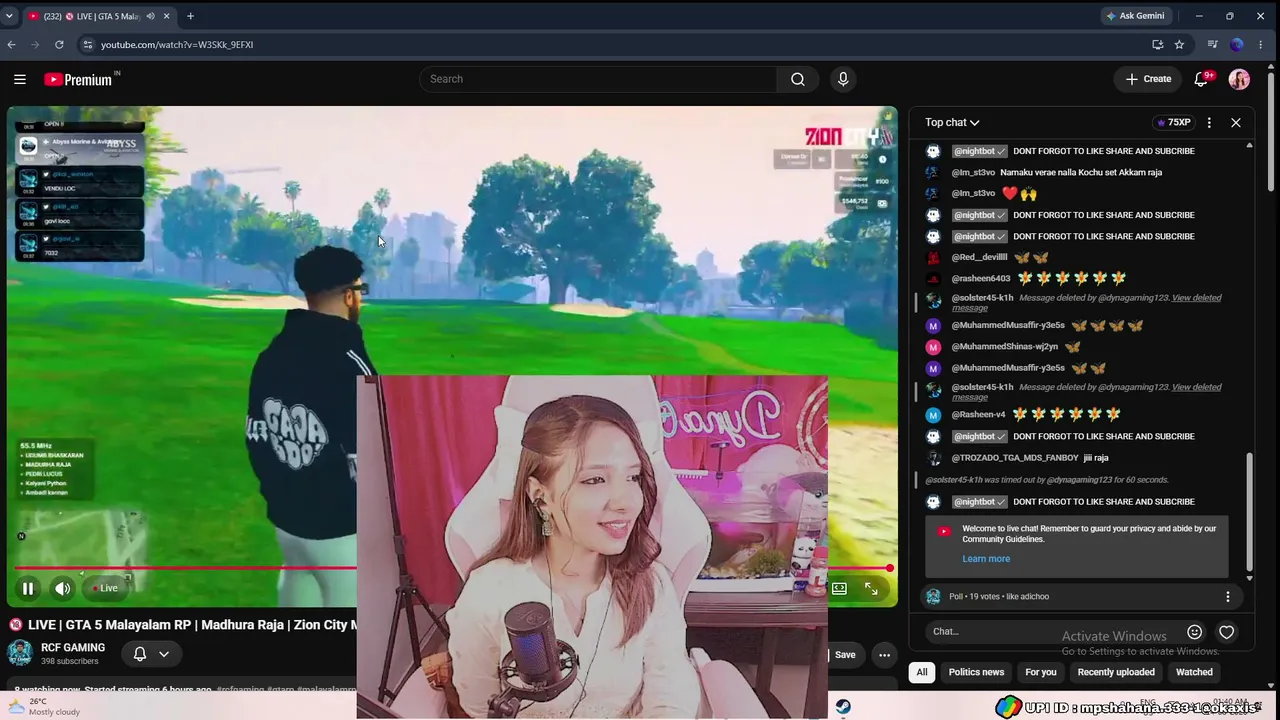Screen dimensions: 1280x720
Task: Focus the YouTube search field
Action: 598,79
